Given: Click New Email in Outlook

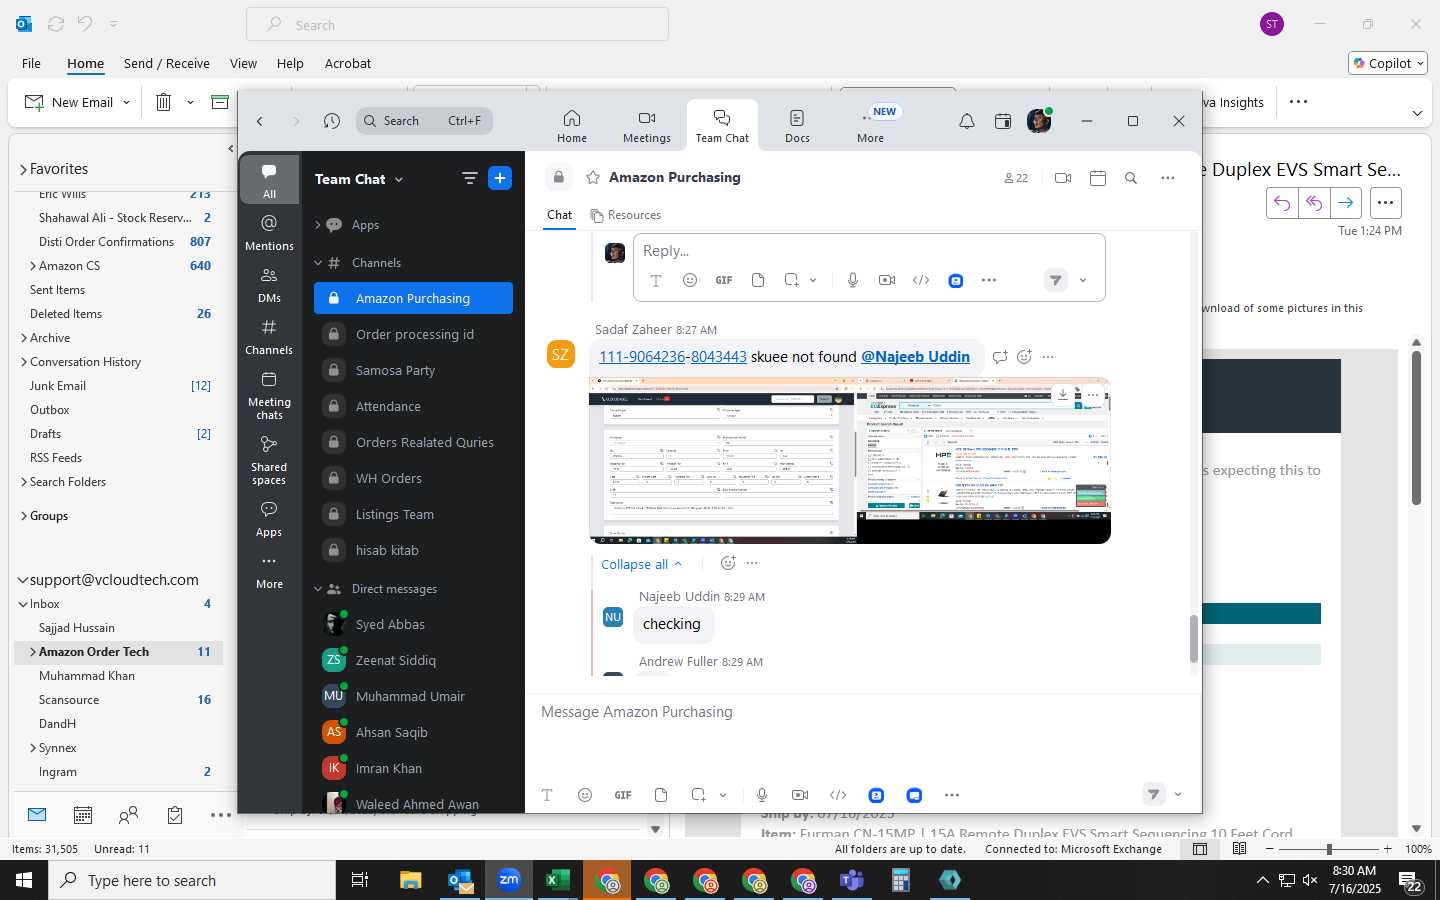Looking at the screenshot, I should 71,102.
